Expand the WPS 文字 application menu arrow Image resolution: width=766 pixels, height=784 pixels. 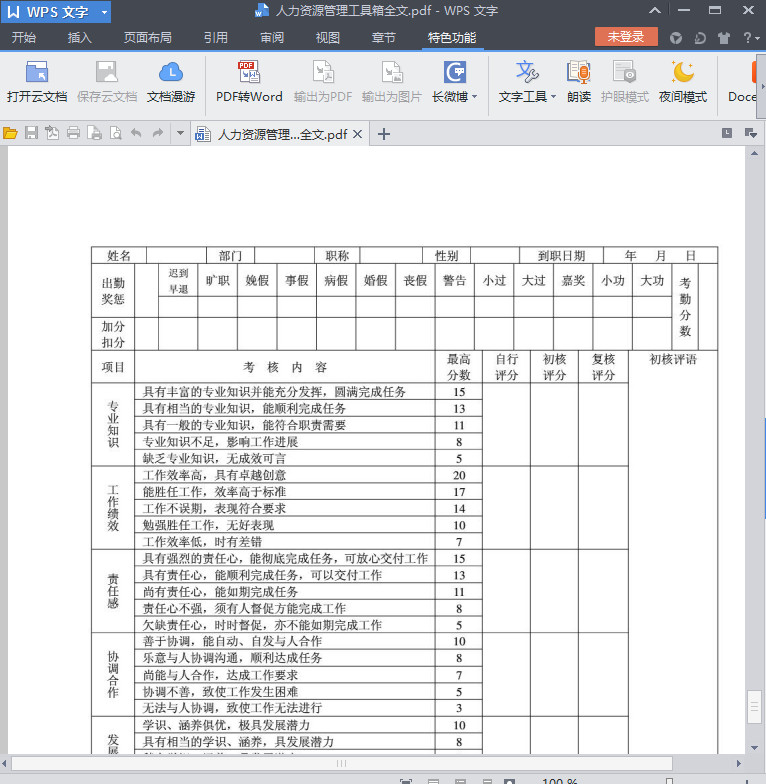[104, 12]
